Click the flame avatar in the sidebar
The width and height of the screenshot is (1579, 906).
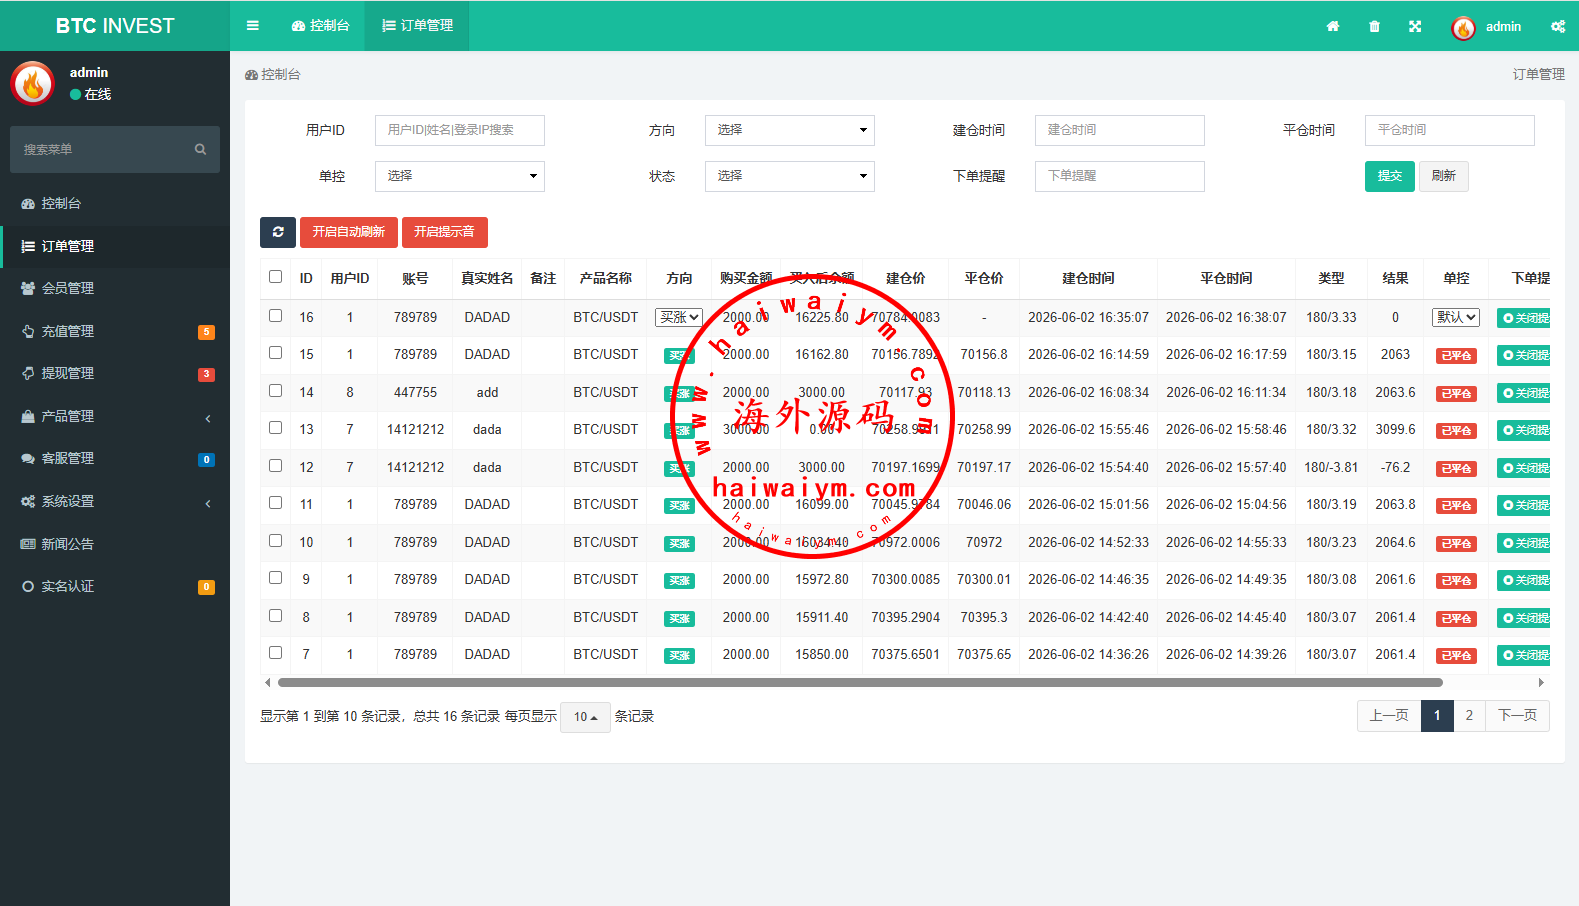click(x=33, y=84)
